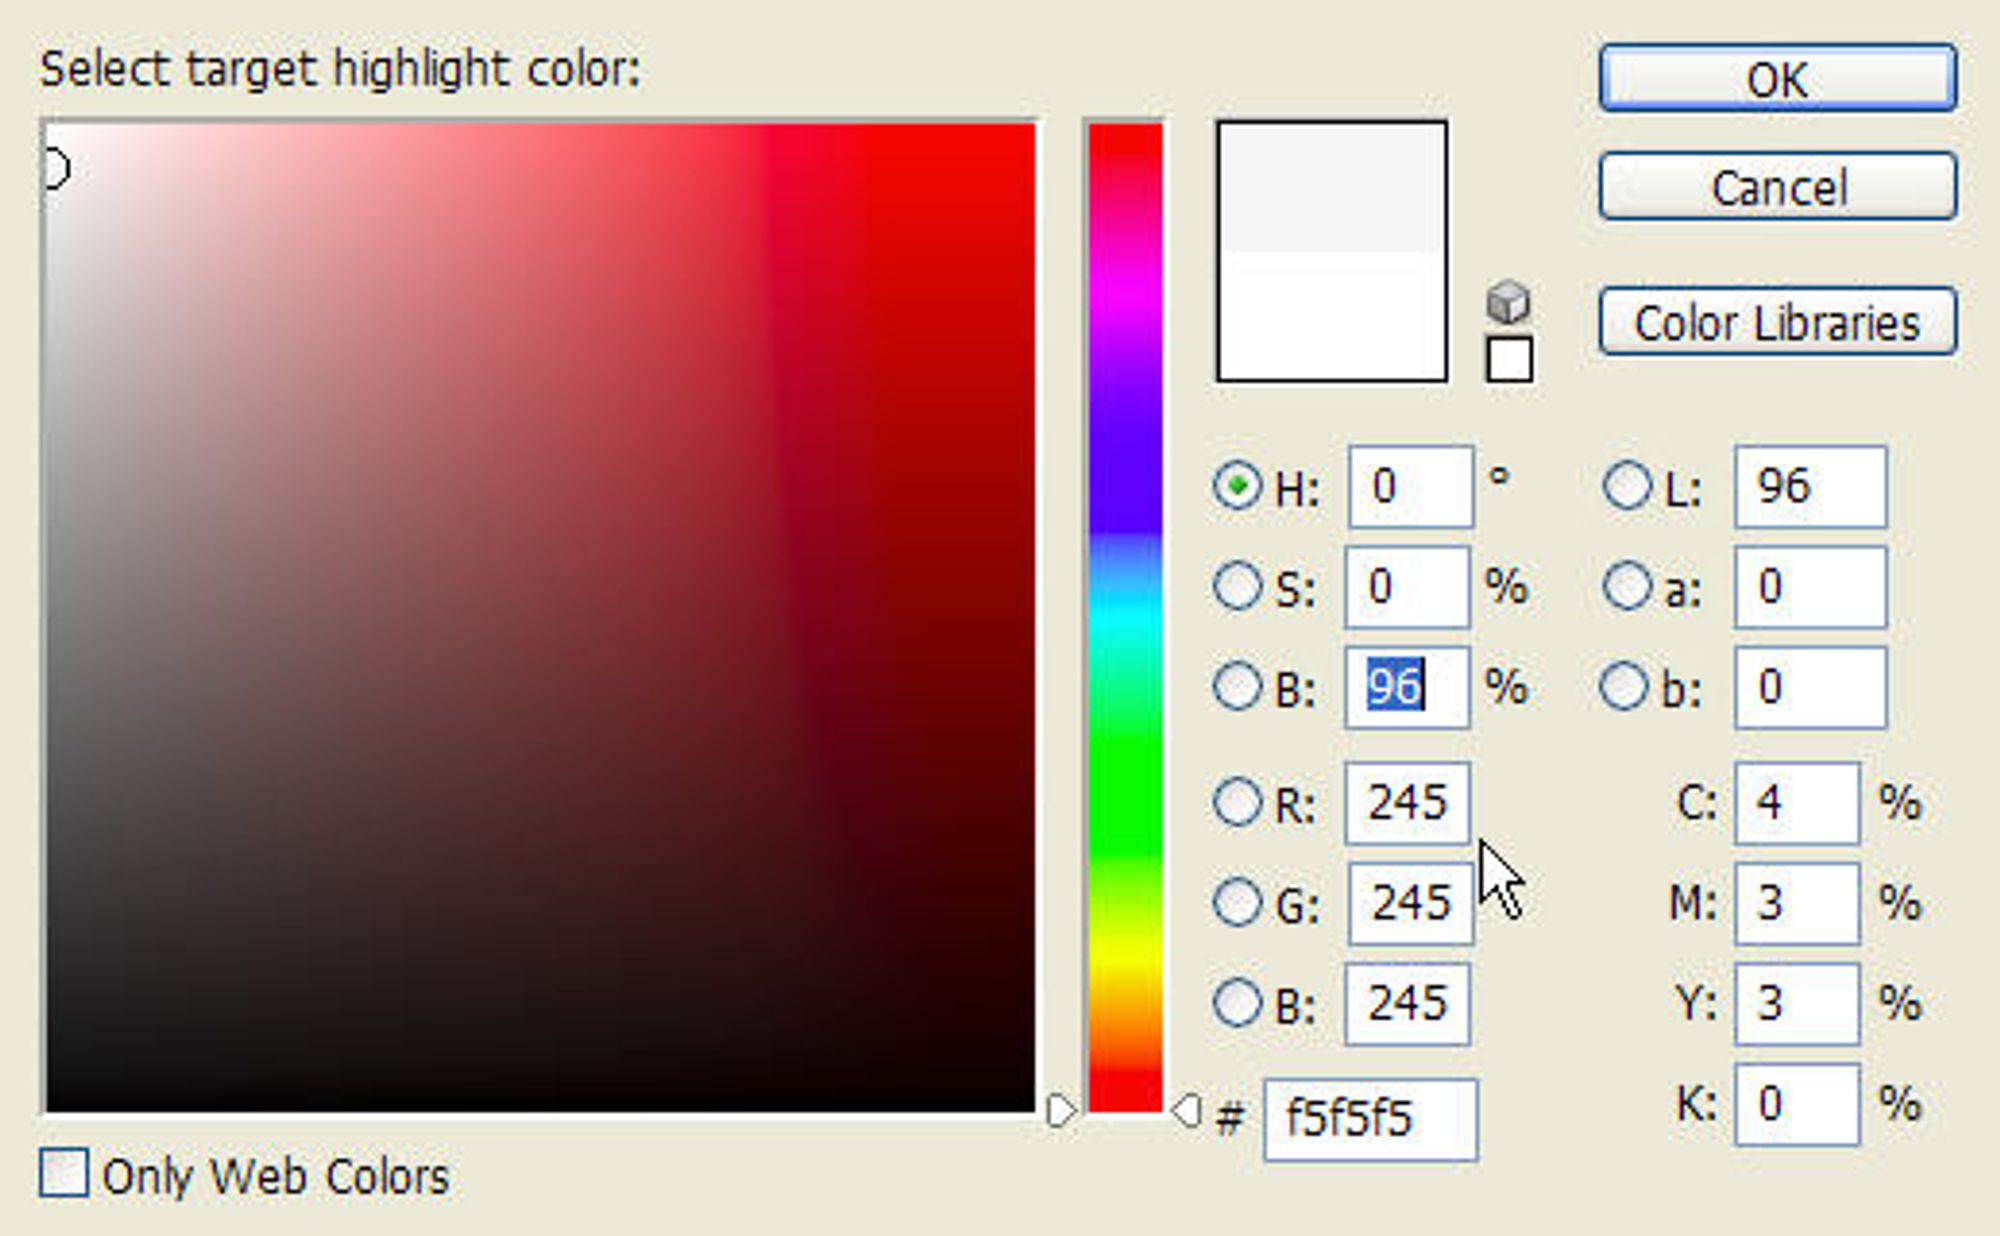2000x1236 pixels.
Task: Select the R red radio button
Action: coord(1237,802)
